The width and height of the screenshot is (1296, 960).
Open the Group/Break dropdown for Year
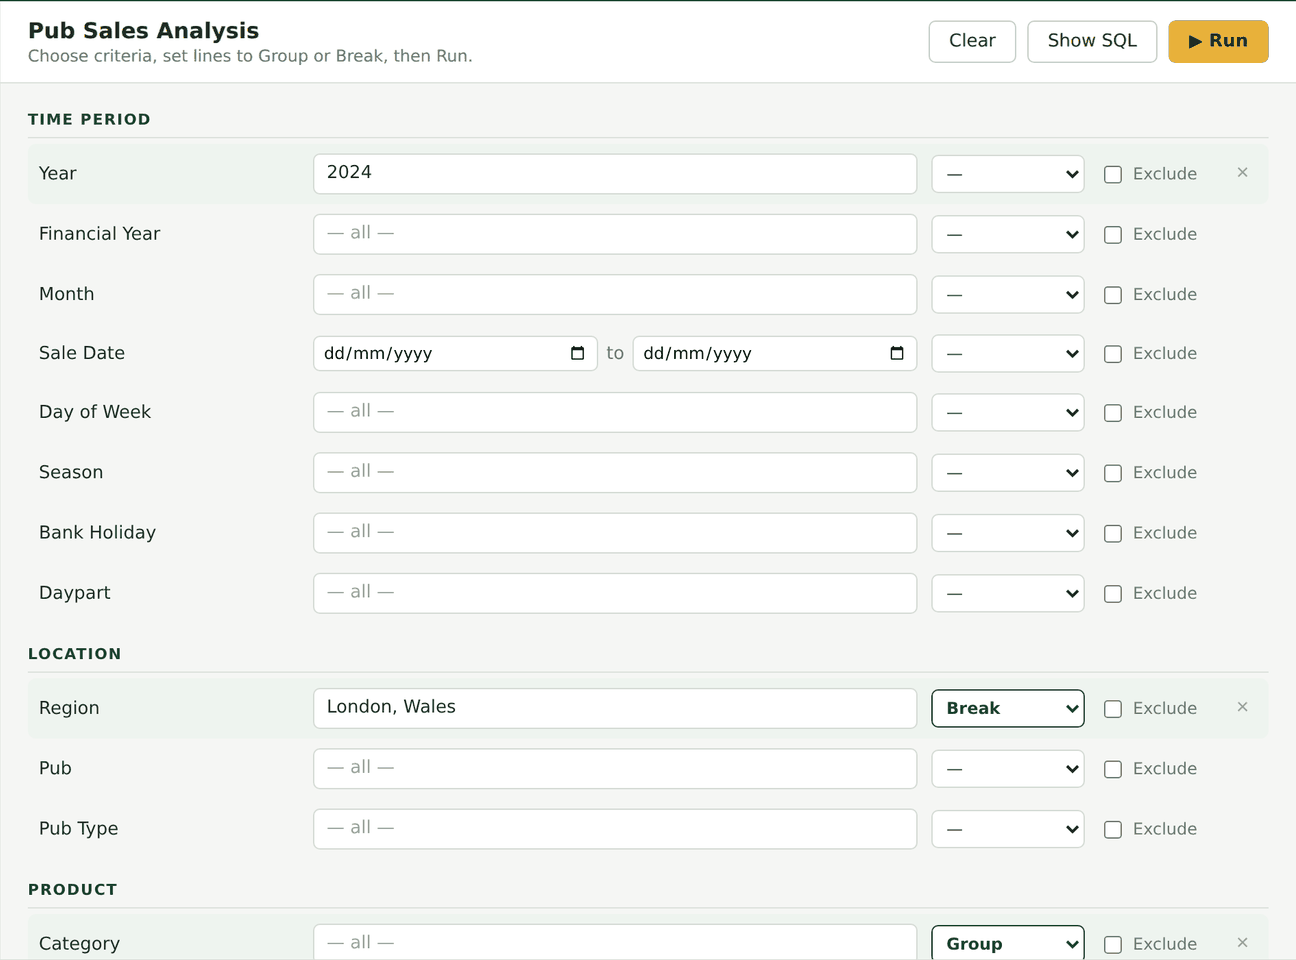[x=1008, y=174]
